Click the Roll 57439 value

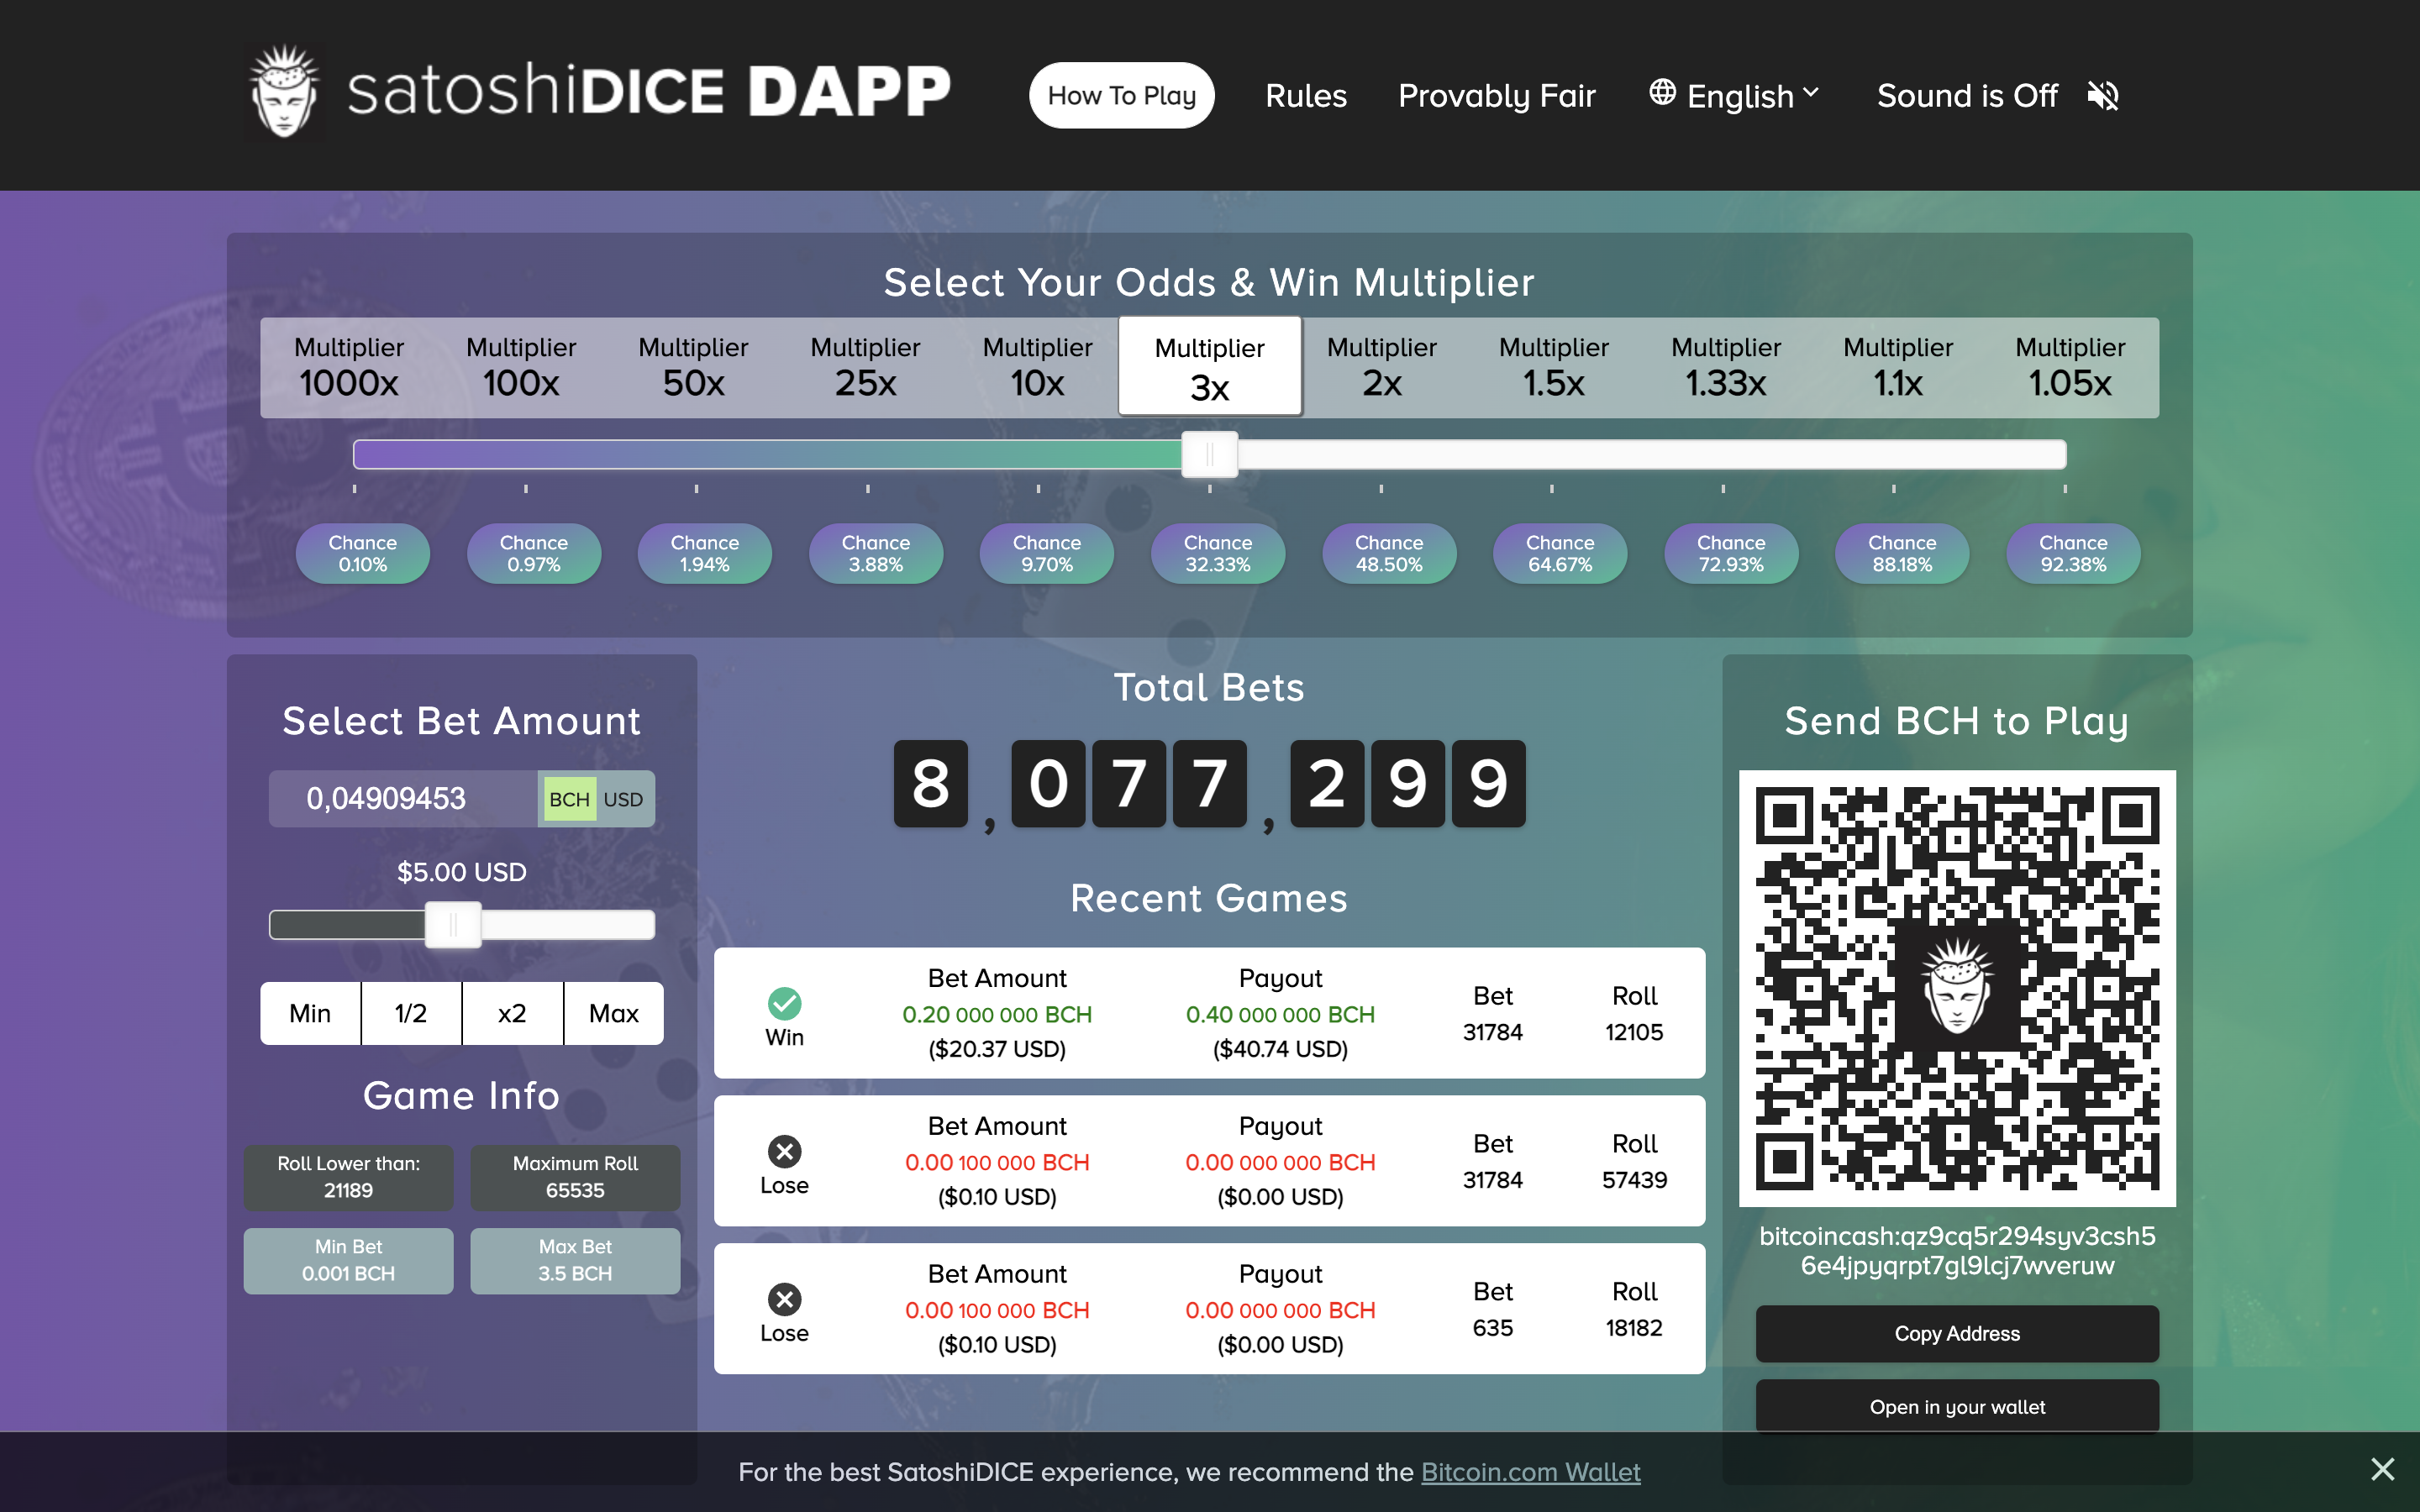tap(1634, 1180)
